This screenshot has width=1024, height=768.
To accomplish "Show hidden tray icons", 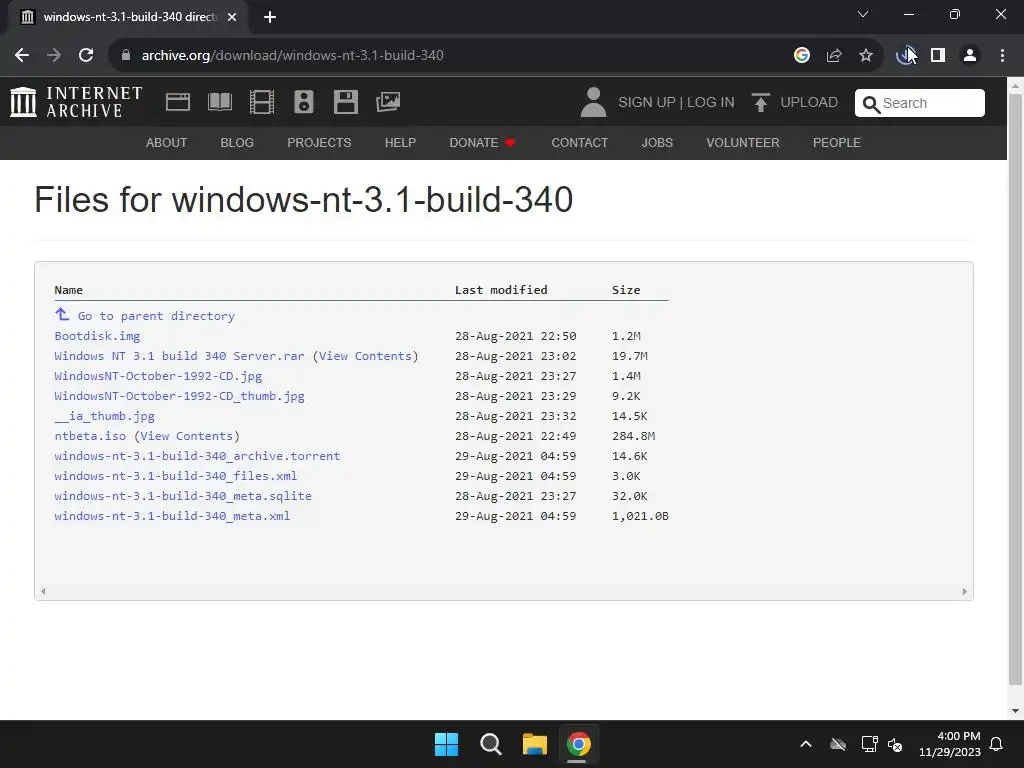I will coord(806,744).
